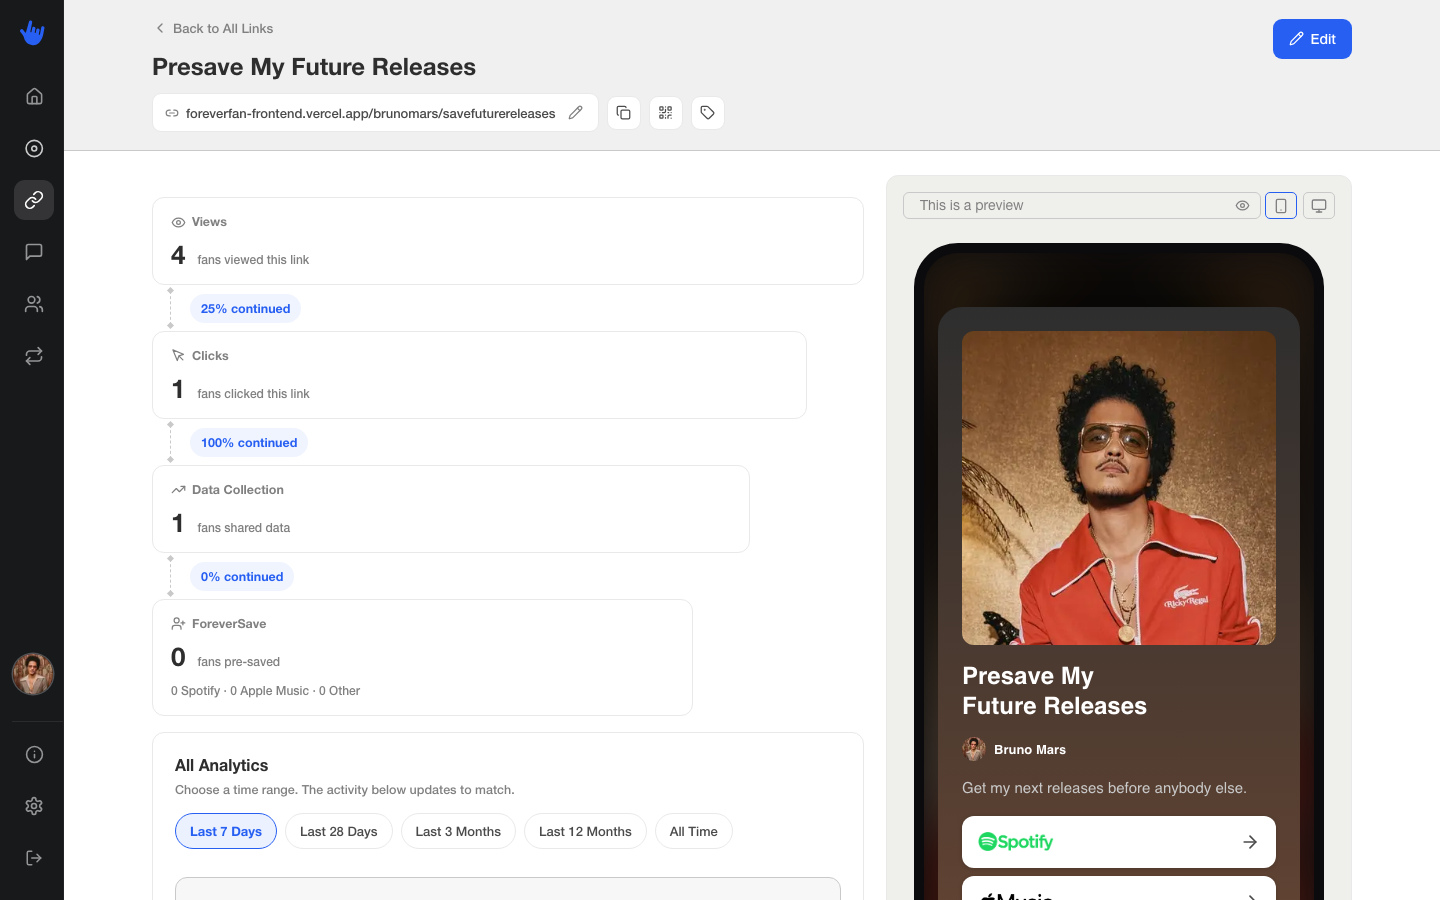Edit the URL with pencil icon
The image size is (1440, 900).
click(x=576, y=113)
